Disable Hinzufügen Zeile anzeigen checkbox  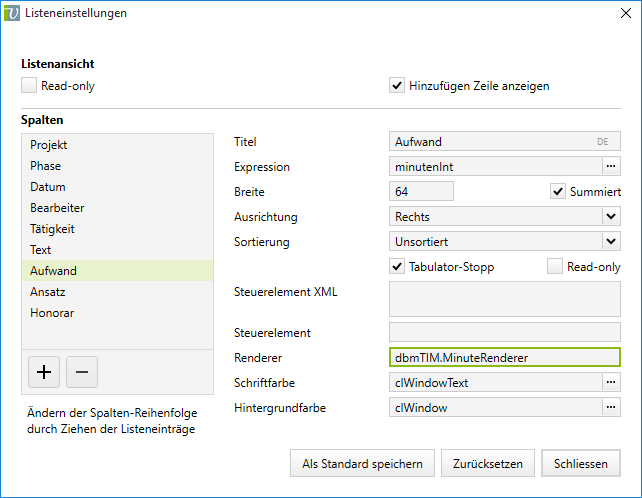[397, 86]
